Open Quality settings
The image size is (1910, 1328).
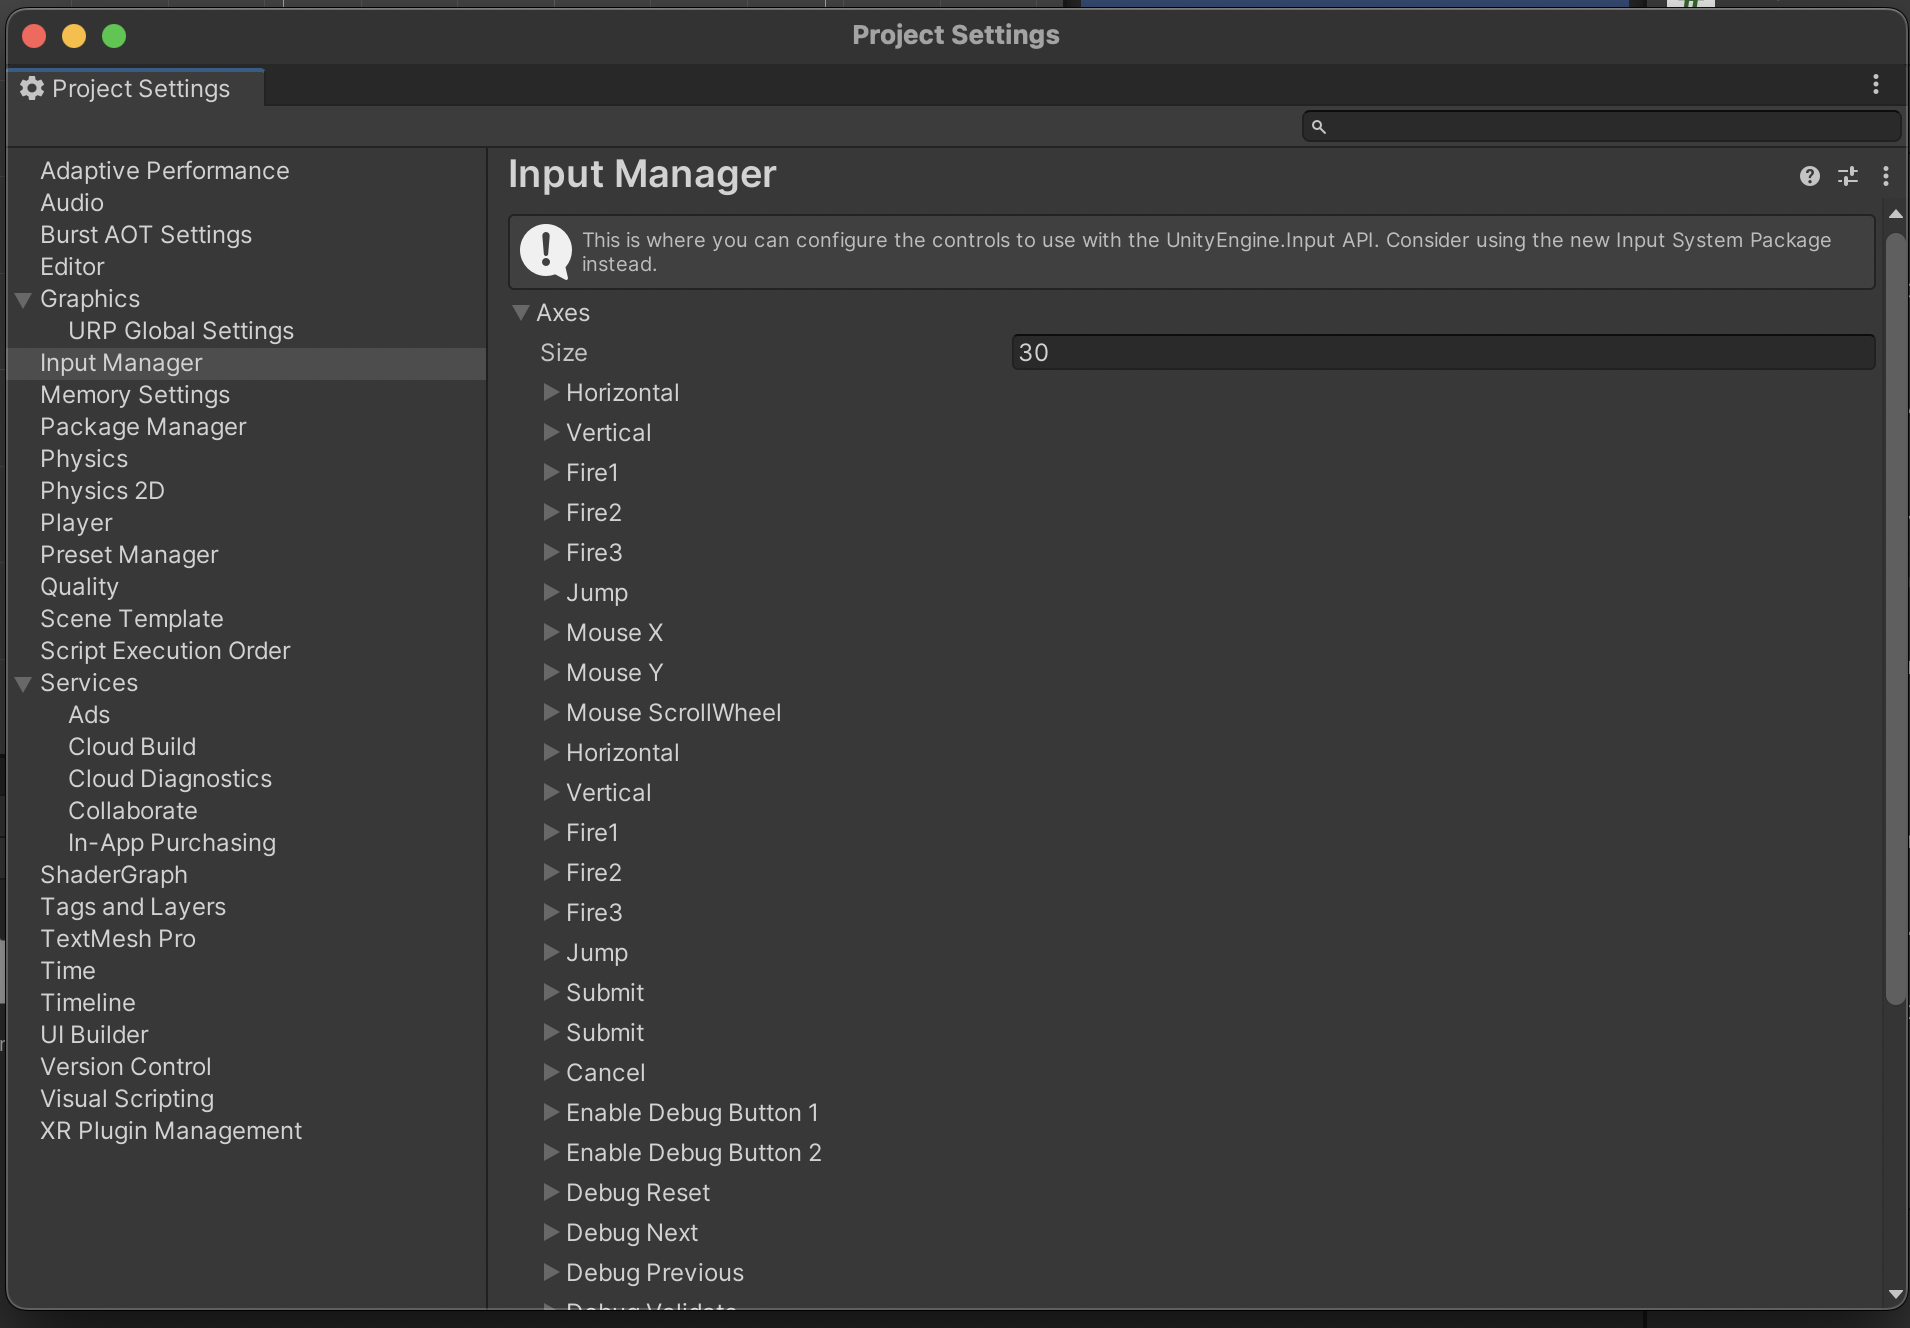(79, 587)
